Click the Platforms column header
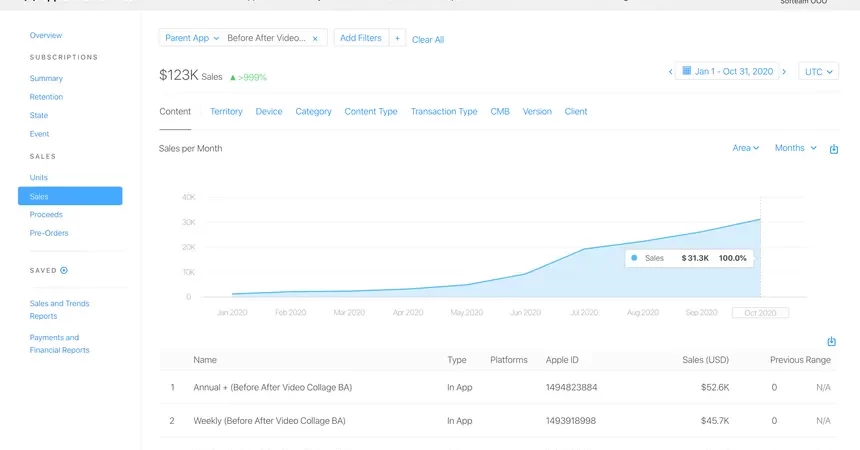Viewport: 860px width, 450px height. tap(508, 360)
